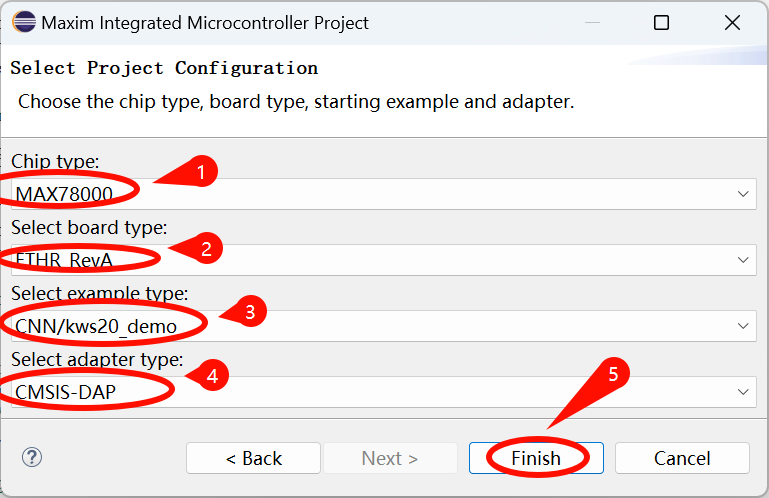Select the FTHR_RevA board type field
The width and height of the screenshot is (769, 498).
pos(384,260)
